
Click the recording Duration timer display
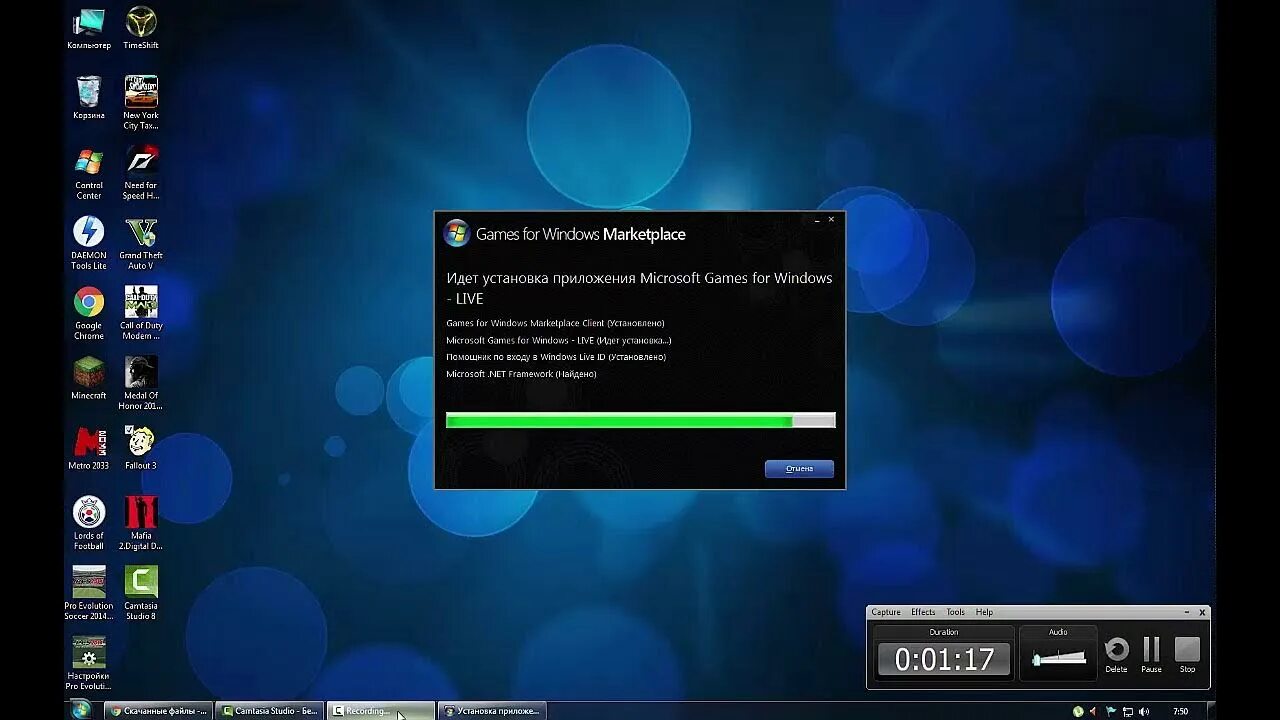pos(944,660)
